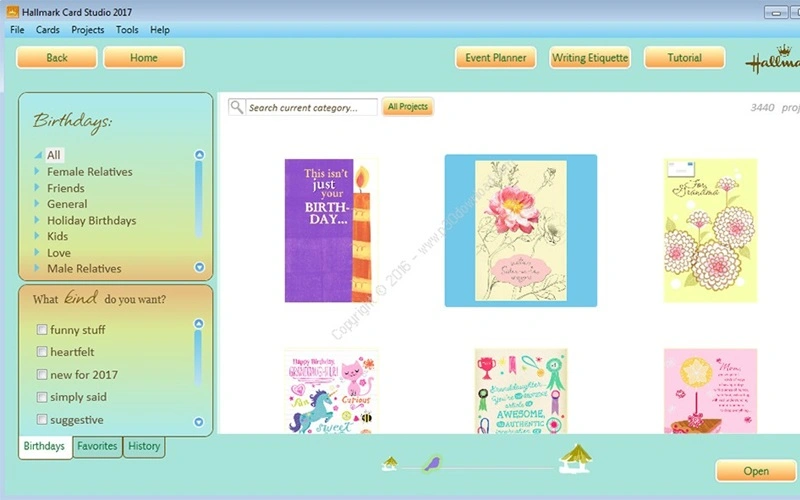Check the 'funny stuff' checkbox
800x500 pixels.
(42, 330)
